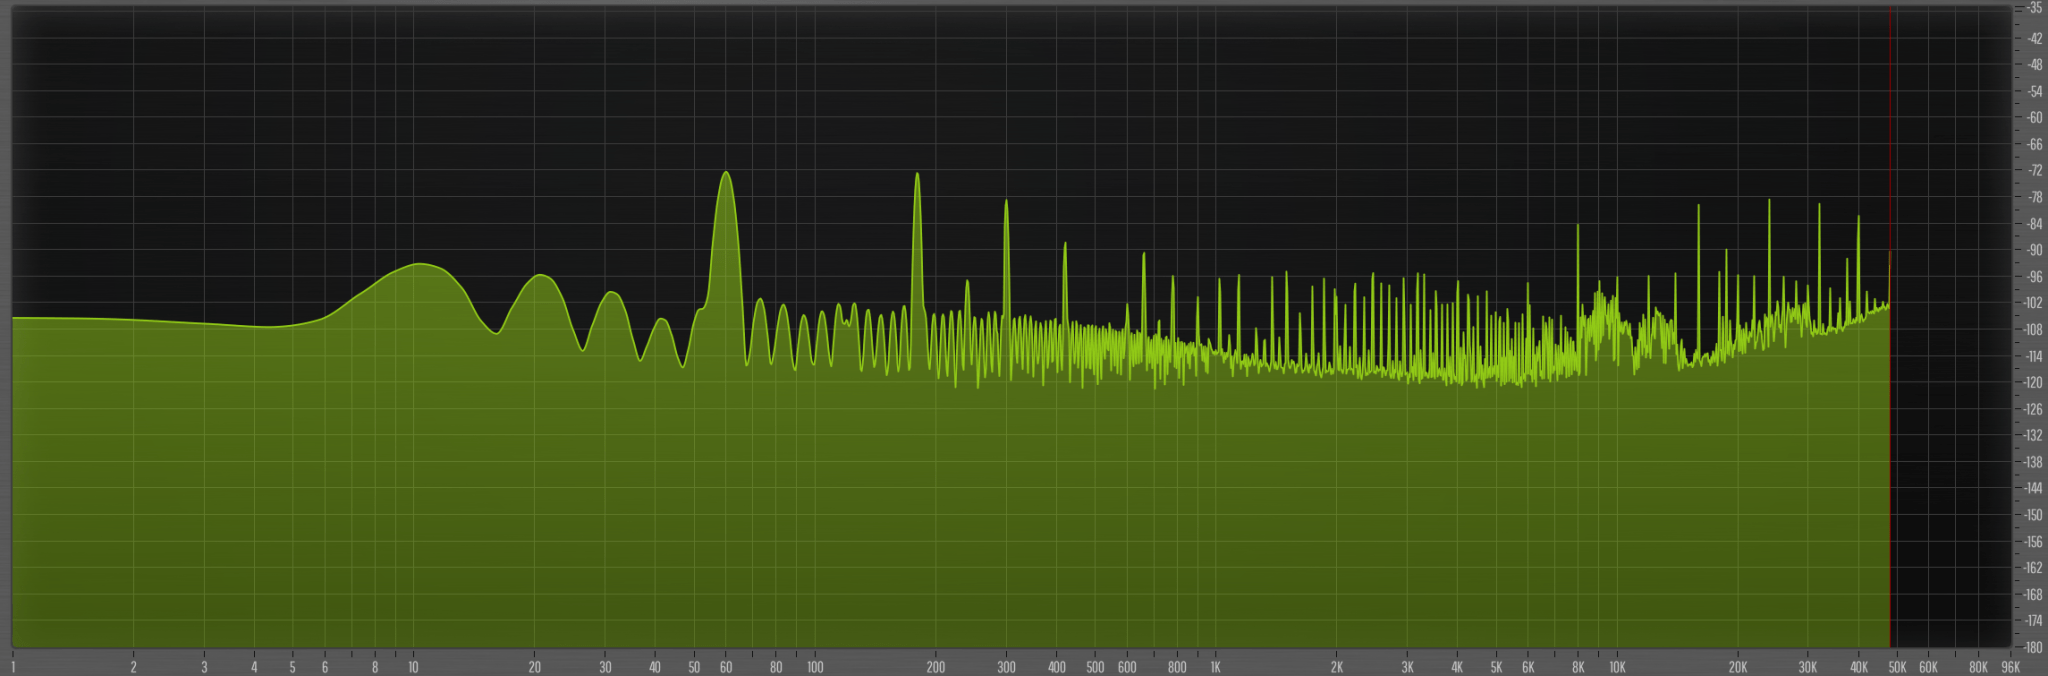The height and width of the screenshot is (676, 2048).
Task: Click the red vertical line near 48K
Action: coord(1890,328)
